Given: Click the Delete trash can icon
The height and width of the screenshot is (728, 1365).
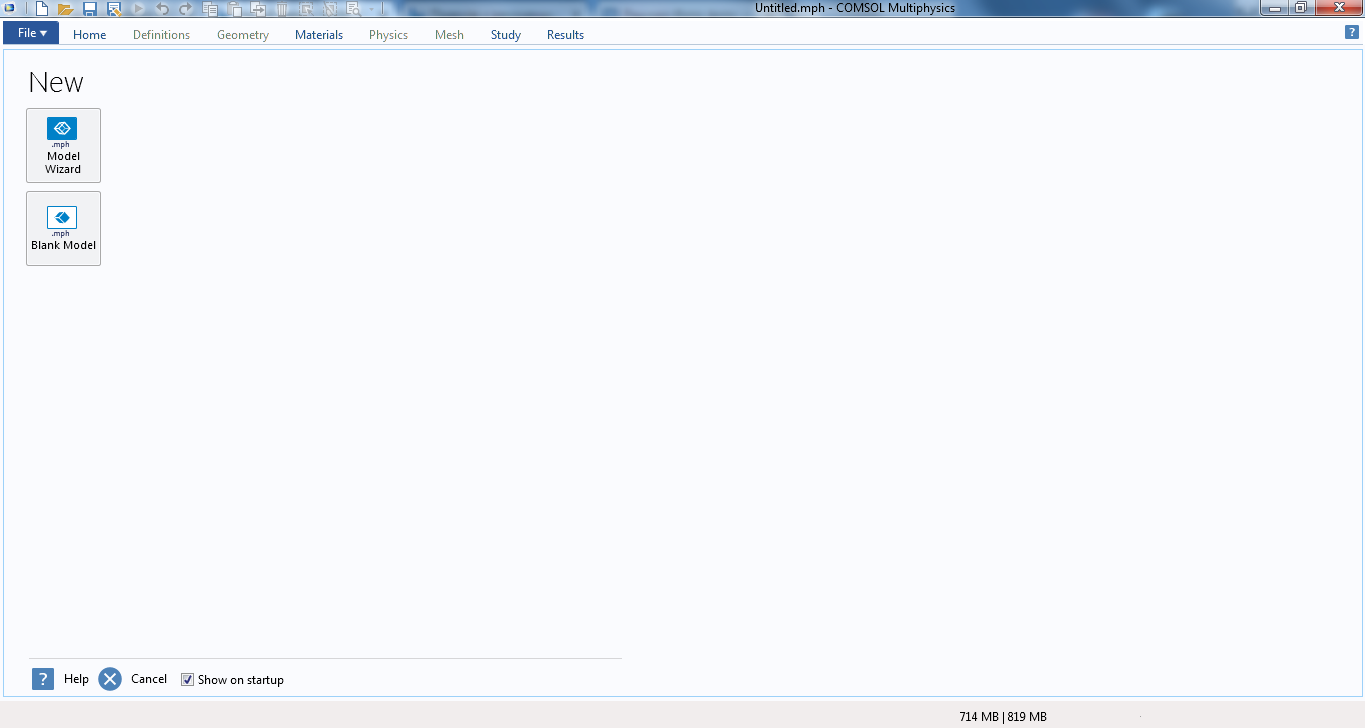Looking at the screenshot, I should point(282,9).
